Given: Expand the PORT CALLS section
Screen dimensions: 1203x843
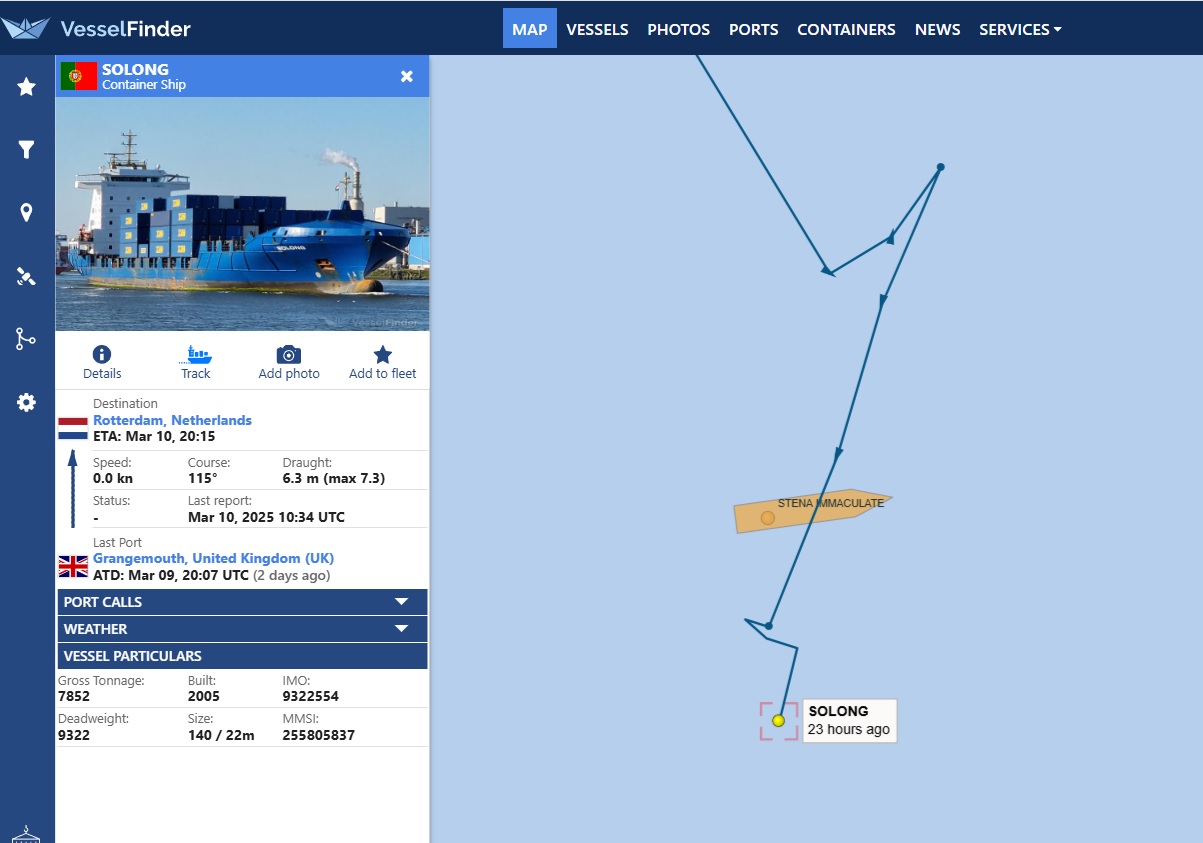Looking at the screenshot, I should pos(243,602).
